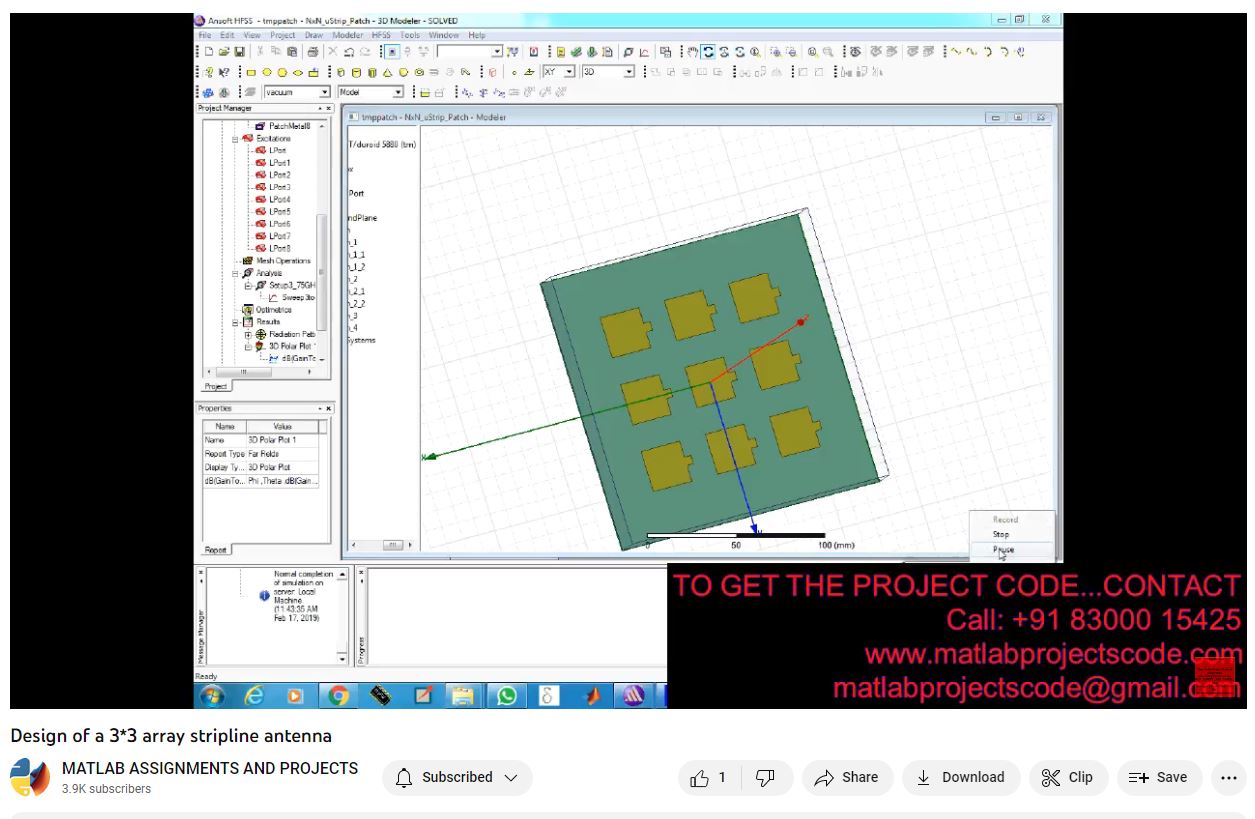Click the channel avatar logo
1255x819 pixels.
pos(30,778)
